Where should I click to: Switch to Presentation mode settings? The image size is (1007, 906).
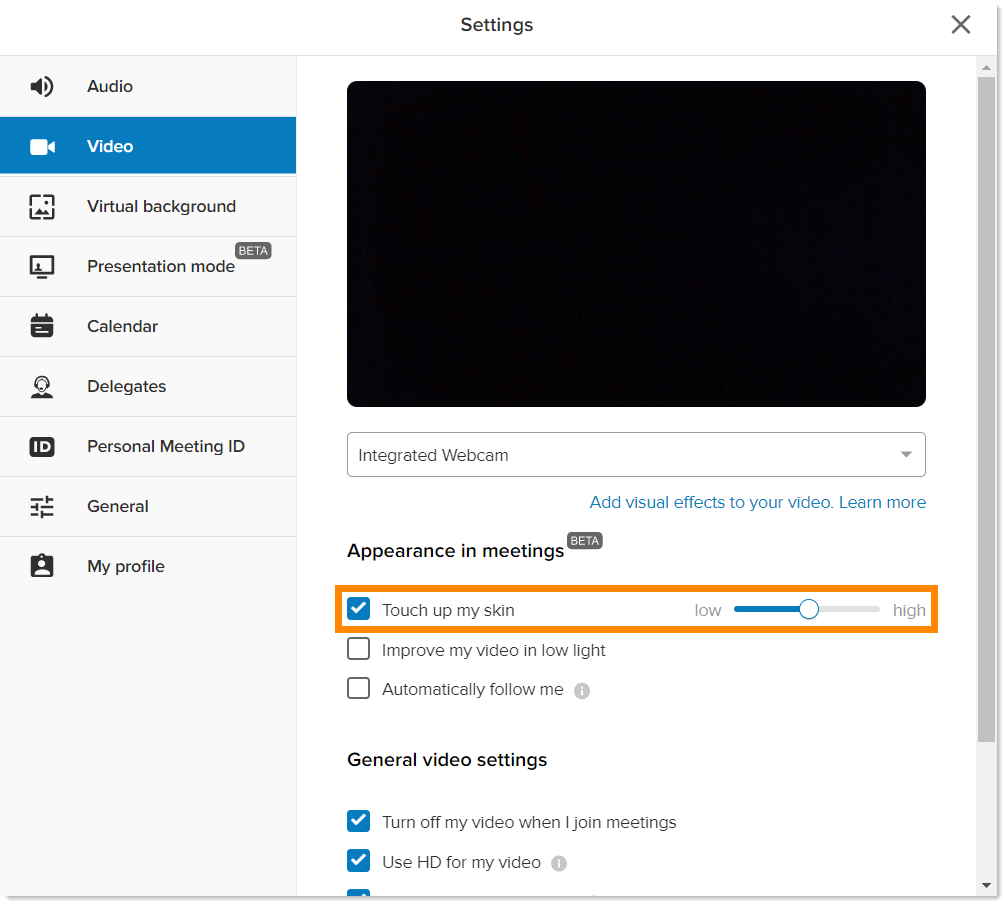(148, 266)
